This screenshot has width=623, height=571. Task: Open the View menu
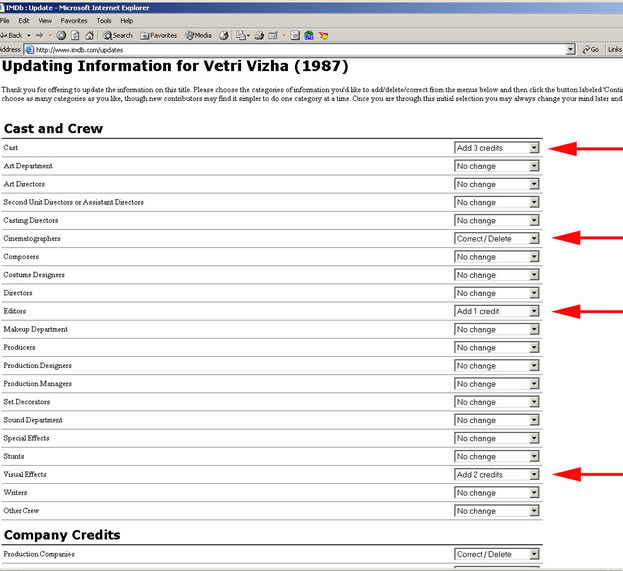point(45,21)
